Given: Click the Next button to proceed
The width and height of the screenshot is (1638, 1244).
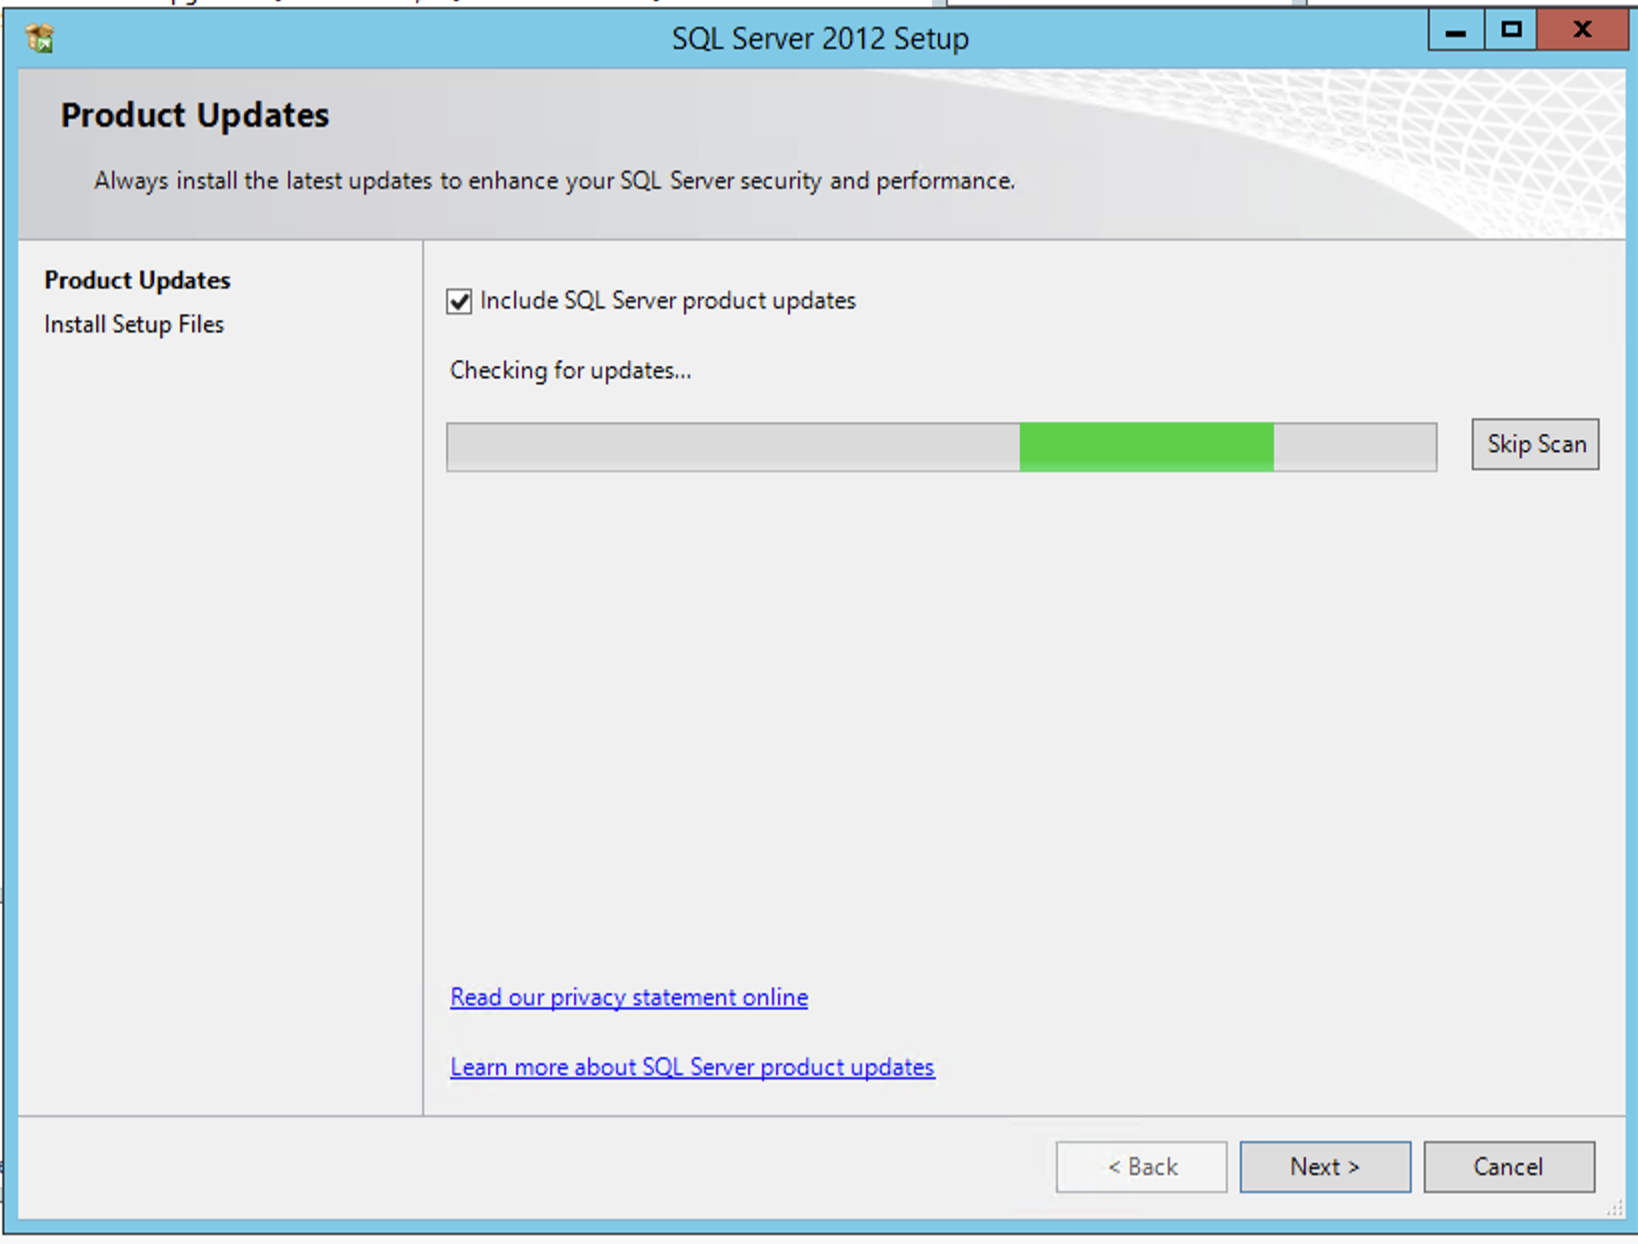Looking at the screenshot, I should pyautogui.click(x=1324, y=1166).
